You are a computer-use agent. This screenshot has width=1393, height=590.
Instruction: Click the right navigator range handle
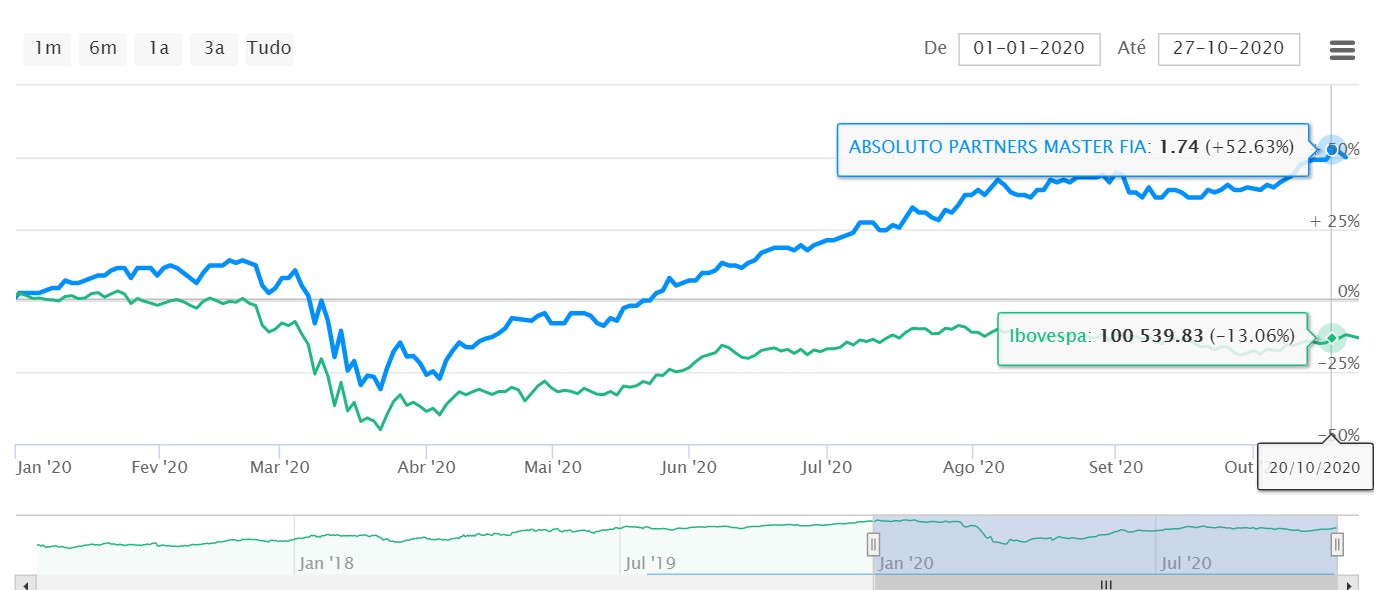pyautogui.click(x=1337, y=544)
